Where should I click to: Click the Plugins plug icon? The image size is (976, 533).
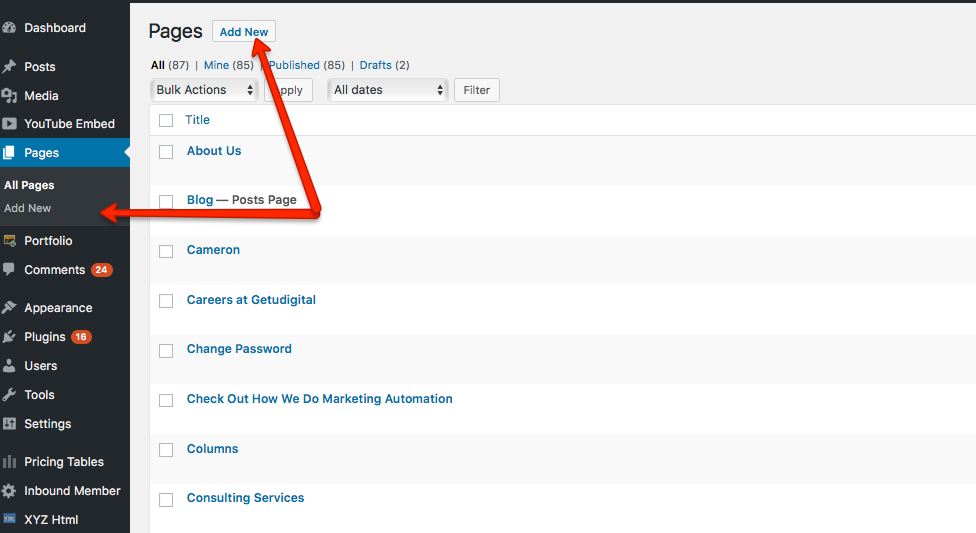pyautogui.click(x=9, y=337)
